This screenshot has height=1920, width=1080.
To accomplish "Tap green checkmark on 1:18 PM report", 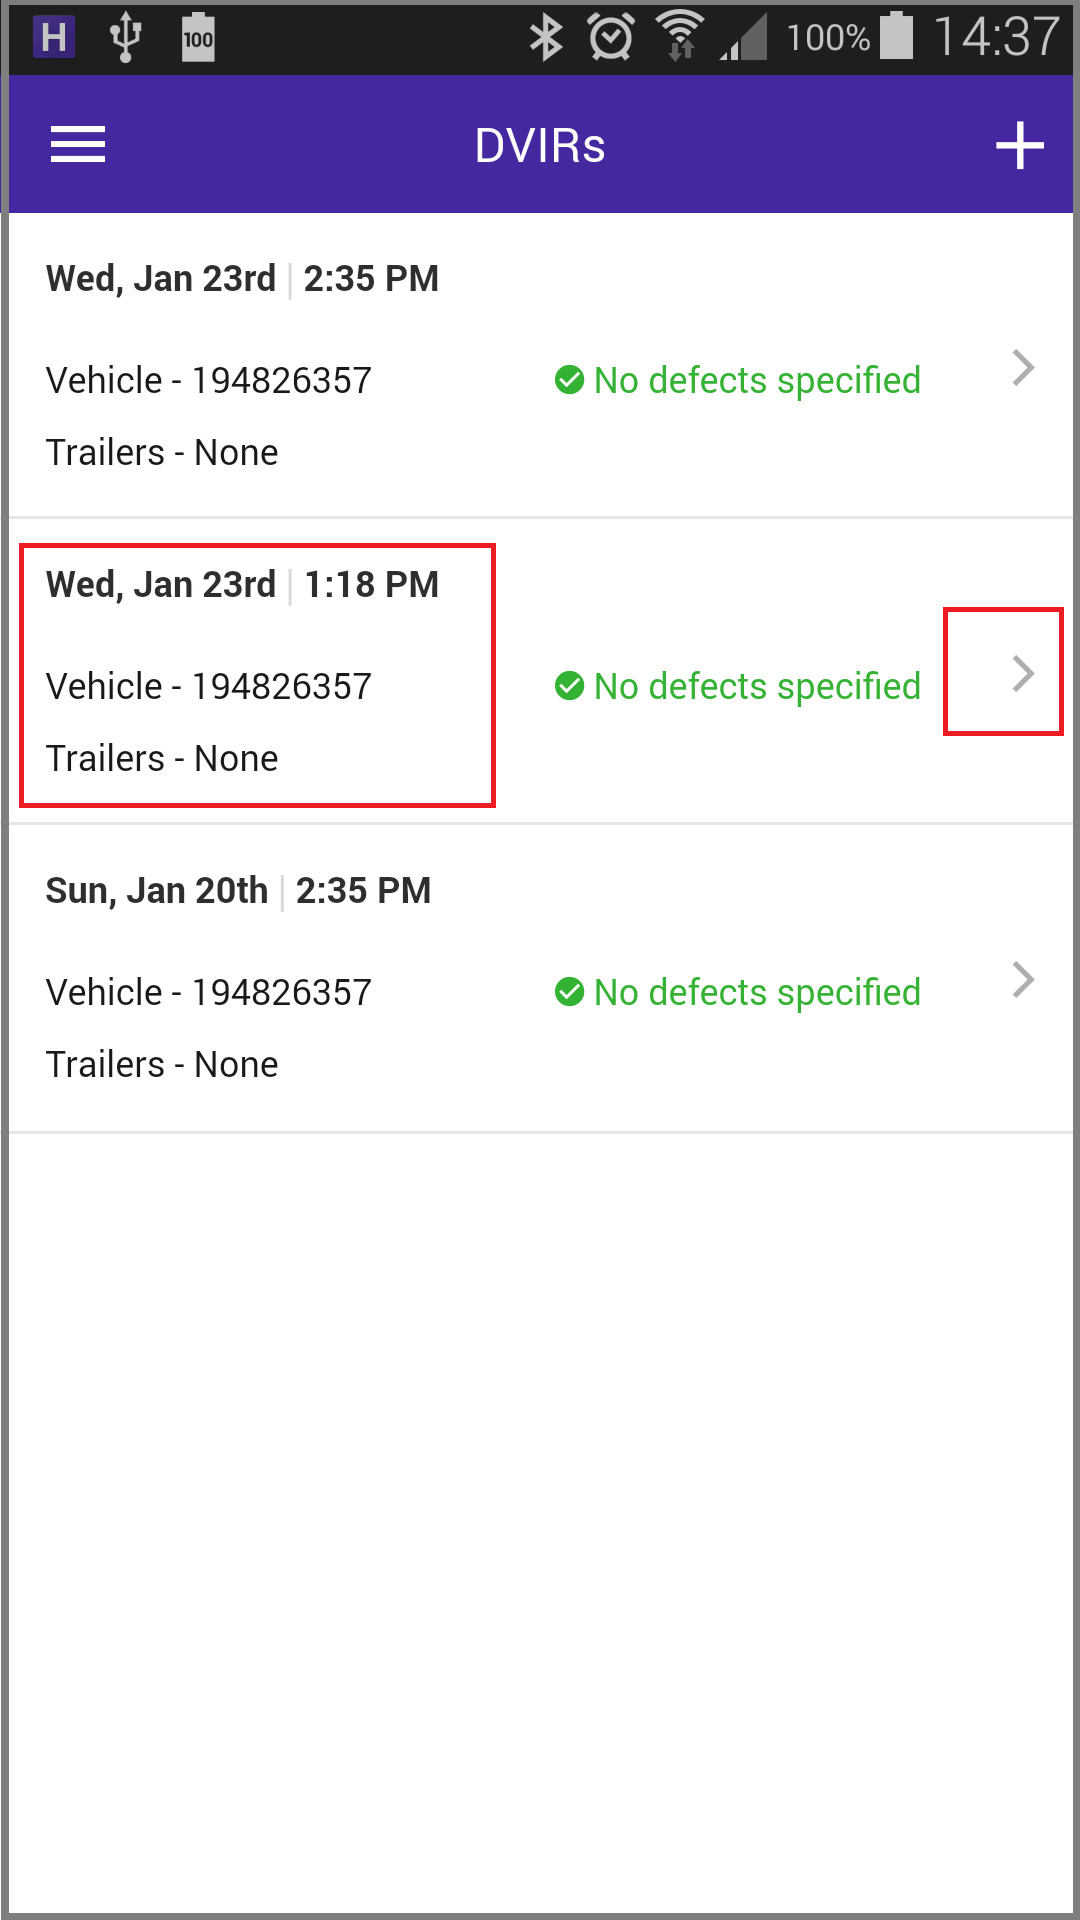I will [569, 686].
